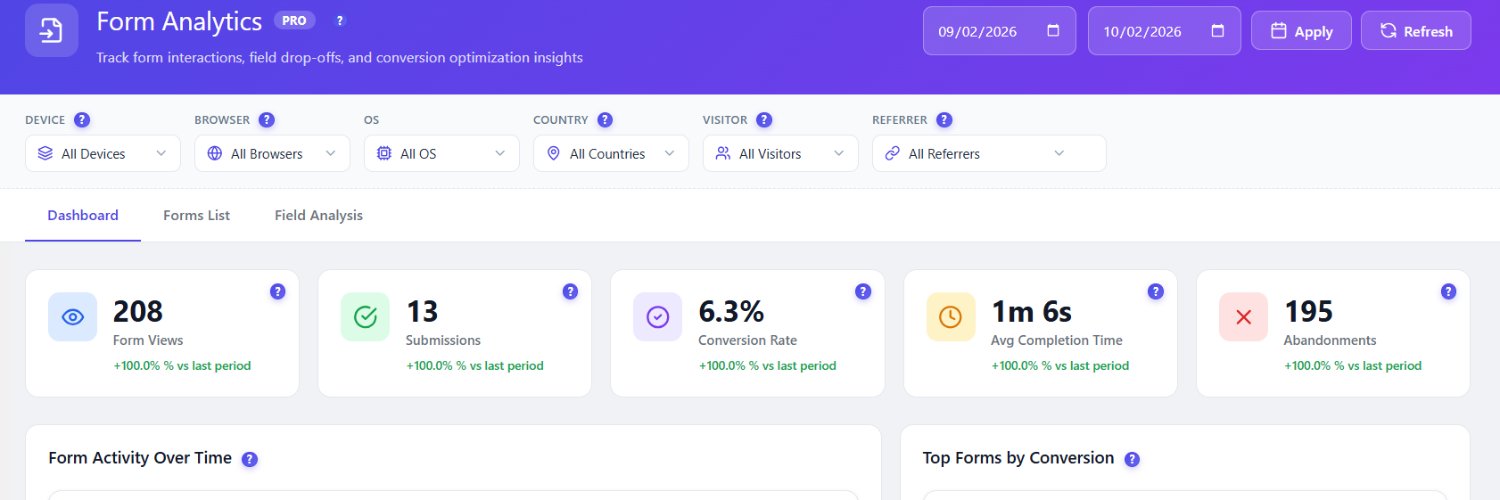Expand the All Devices dropdown
This screenshot has height=500, width=1500.
[103, 154]
